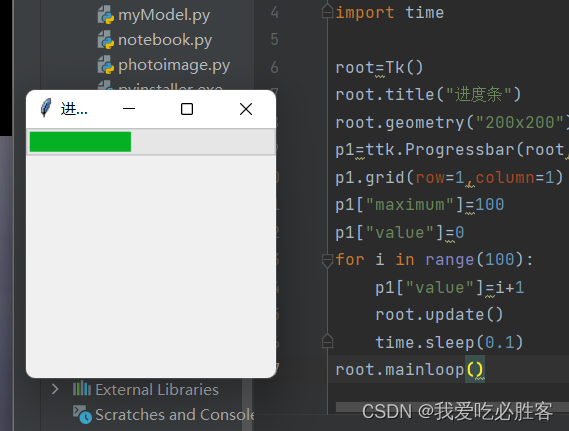Screen dimensions: 569x431
Task: Select the notebook.py Python file icon
Action: [106, 40]
